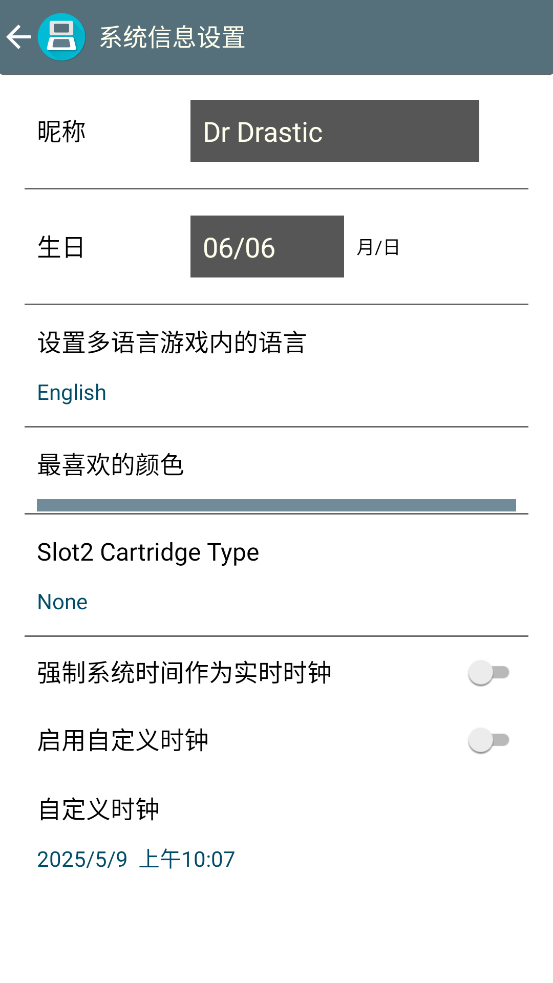This screenshot has height=983, width=553.
Task: Toggle 强制系统时间作为实时时钟 switch
Action: 488,673
